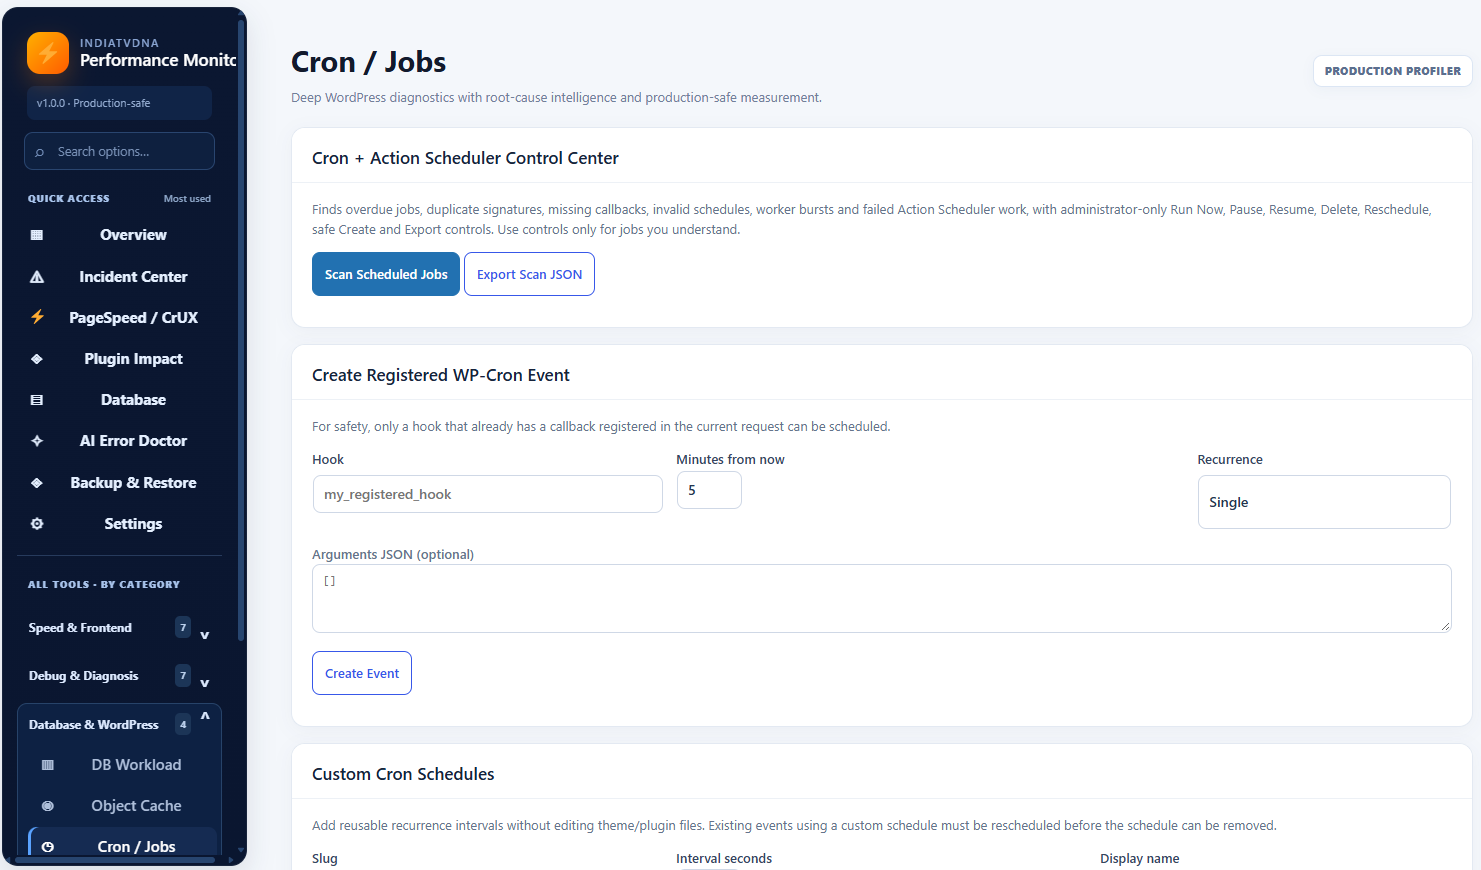Open the Recurrence dropdown showing Single

coord(1324,502)
